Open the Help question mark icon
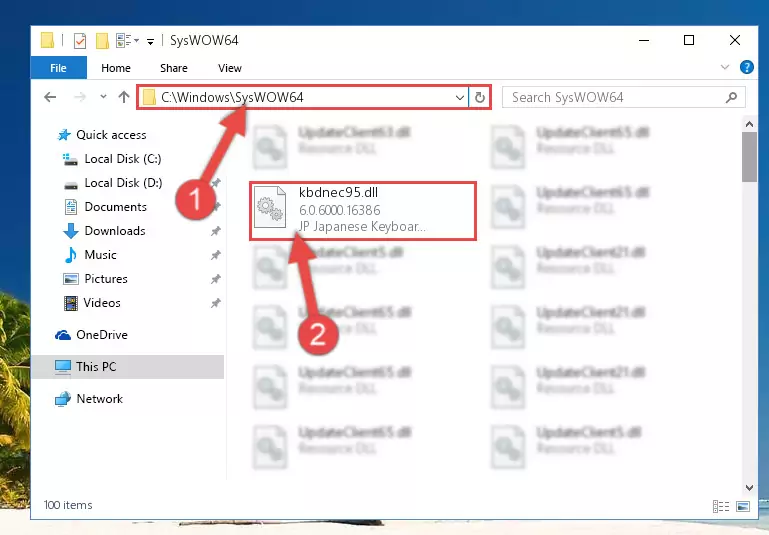The image size is (769, 535). click(746, 67)
